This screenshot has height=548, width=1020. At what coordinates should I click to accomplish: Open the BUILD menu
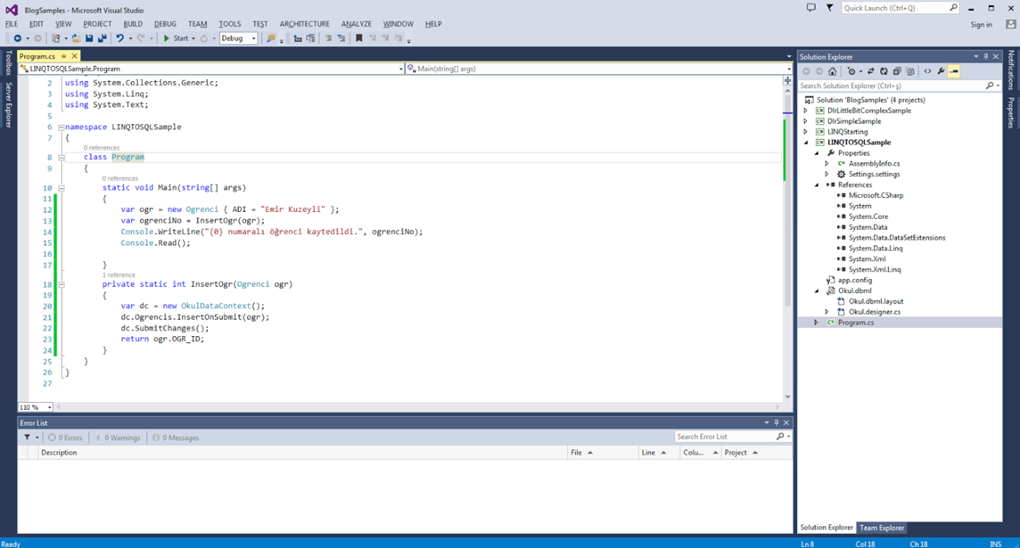(x=133, y=24)
